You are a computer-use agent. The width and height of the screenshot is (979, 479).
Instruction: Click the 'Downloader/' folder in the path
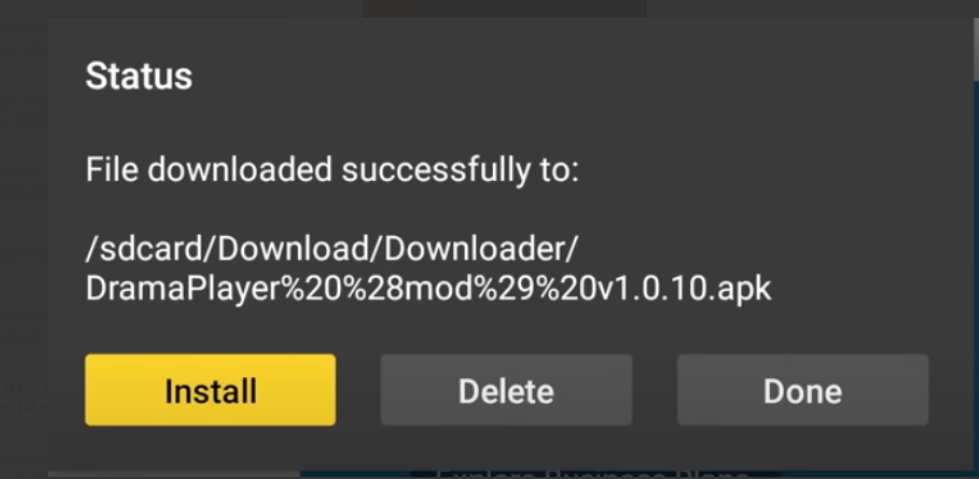coord(481,249)
